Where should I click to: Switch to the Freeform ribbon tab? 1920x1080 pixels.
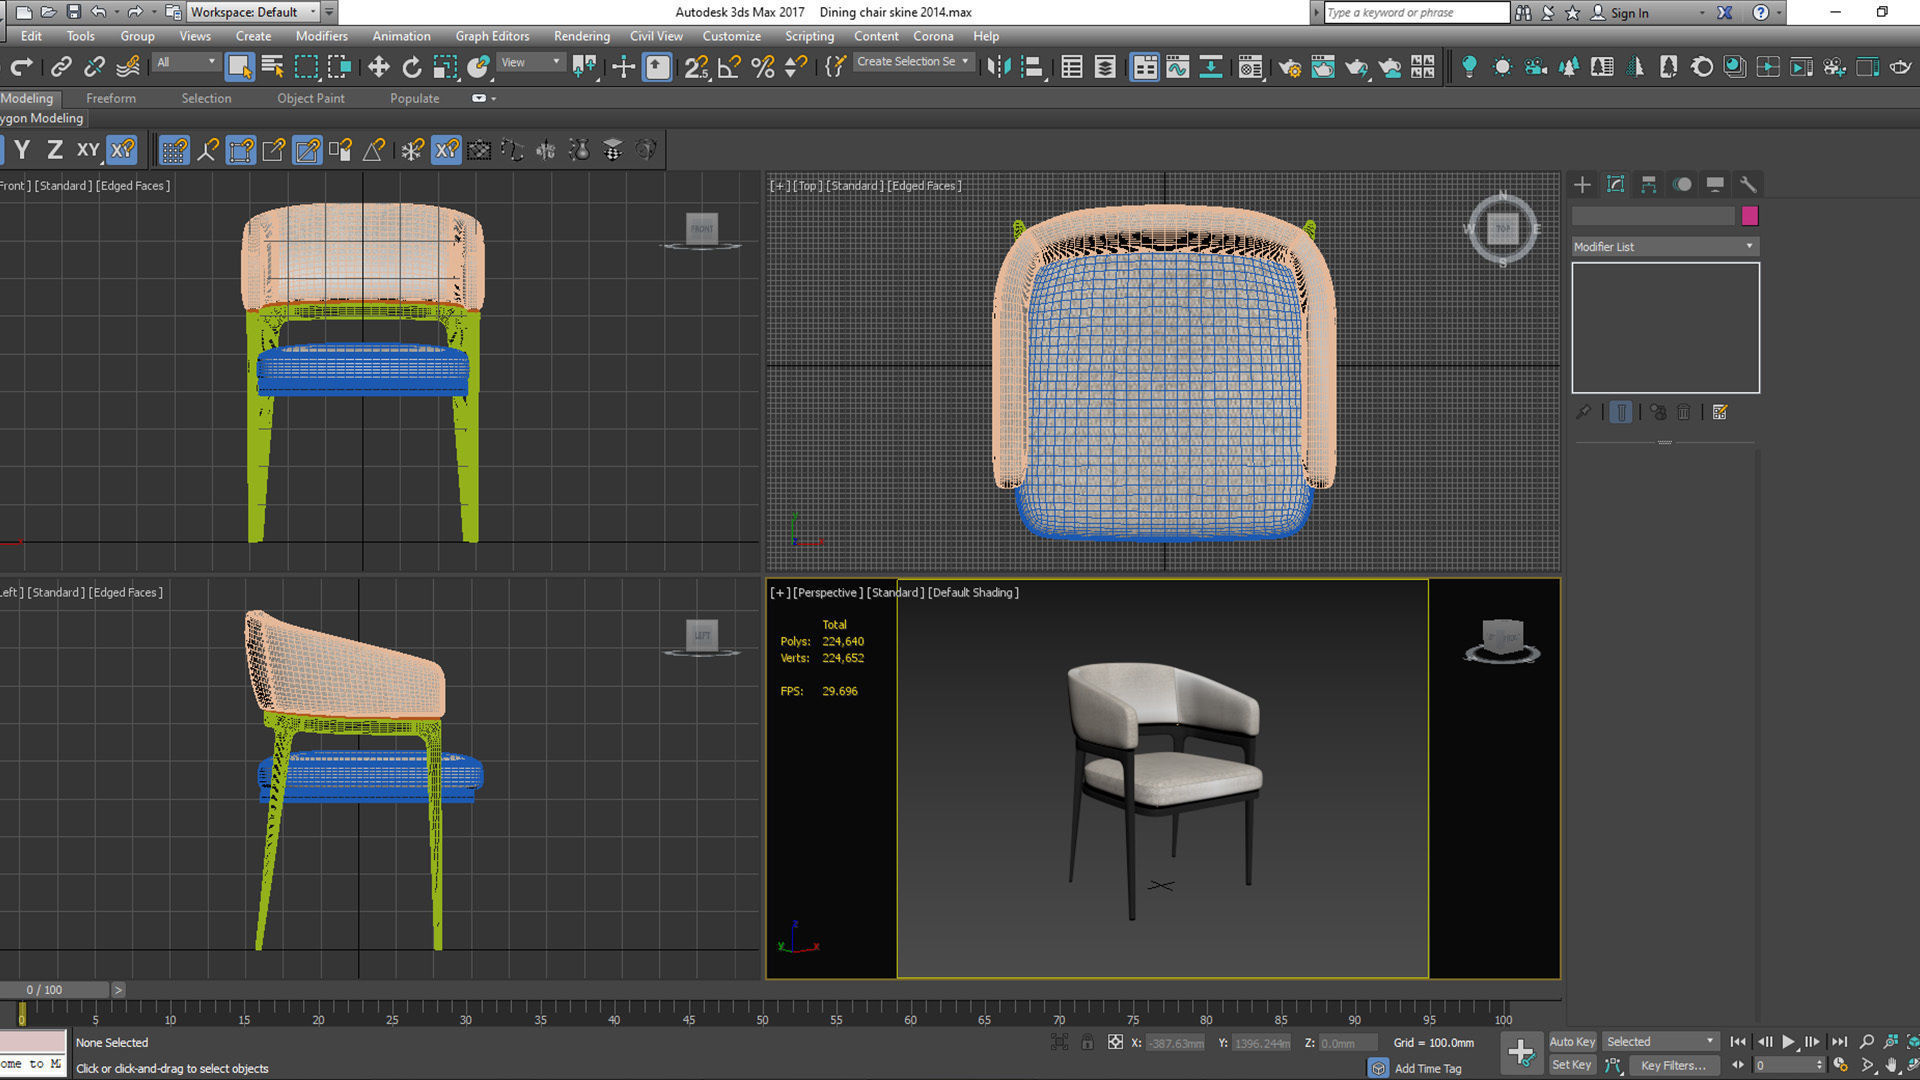coord(110,98)
